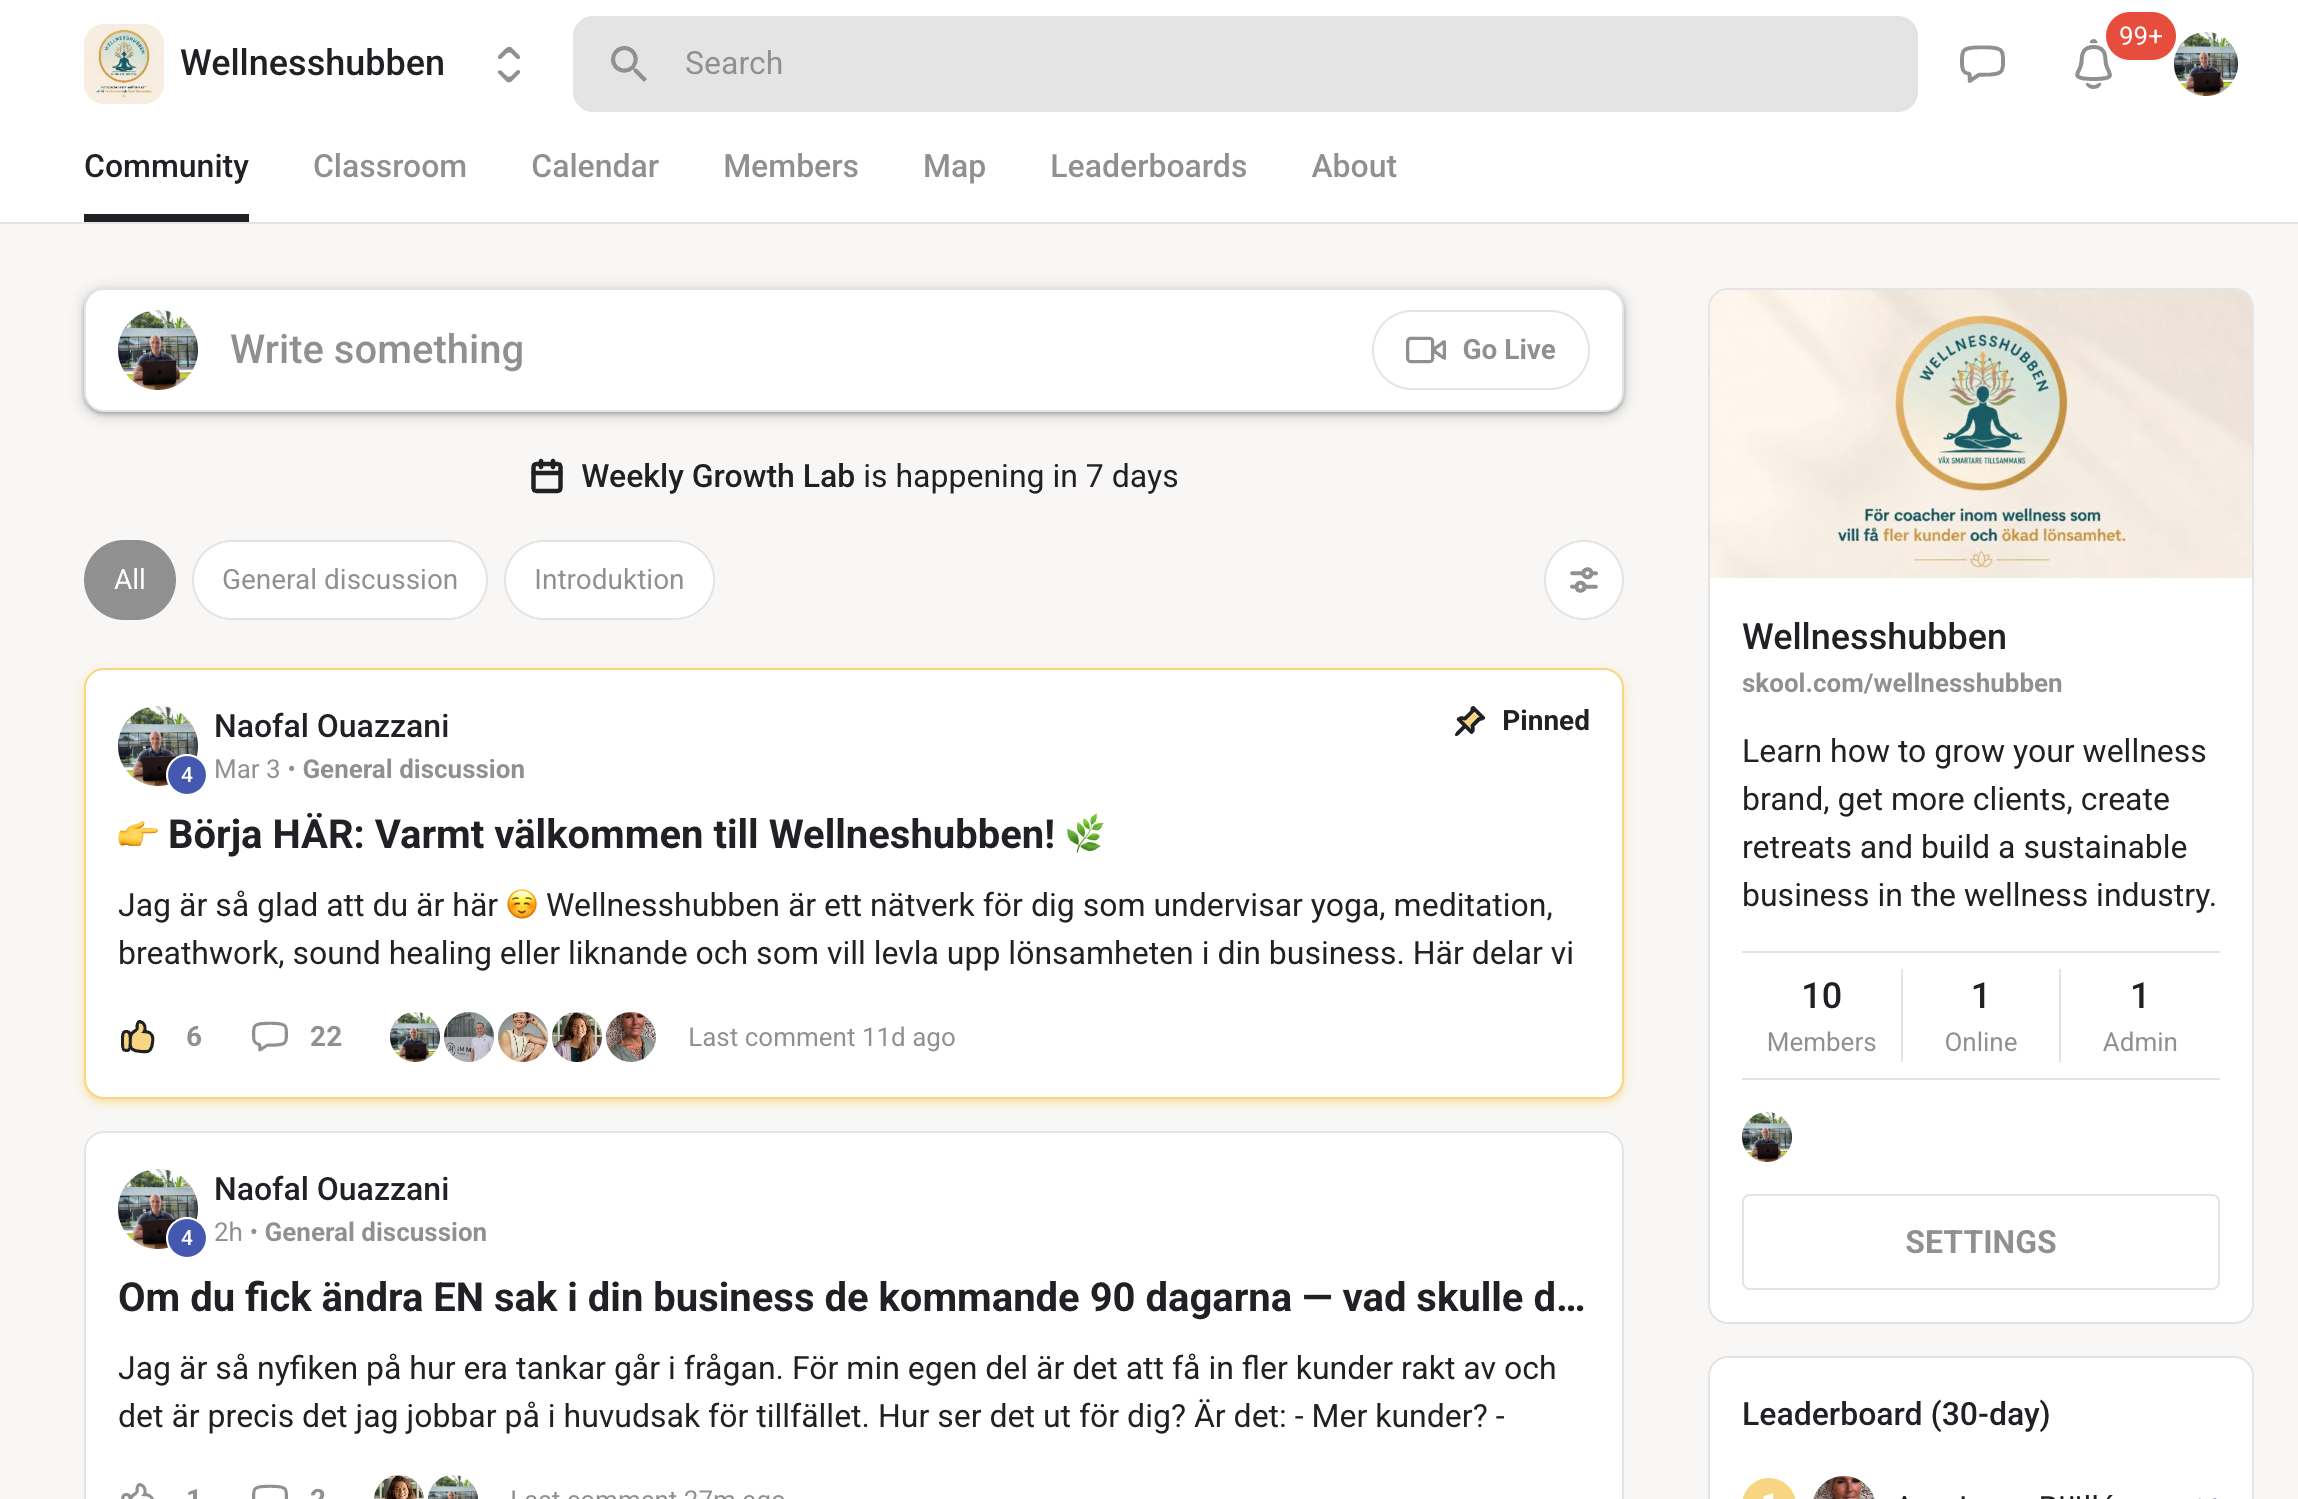
Task: Open the feed filter sliders icon
Action: pyautogui.click(x=1584, y=580)
